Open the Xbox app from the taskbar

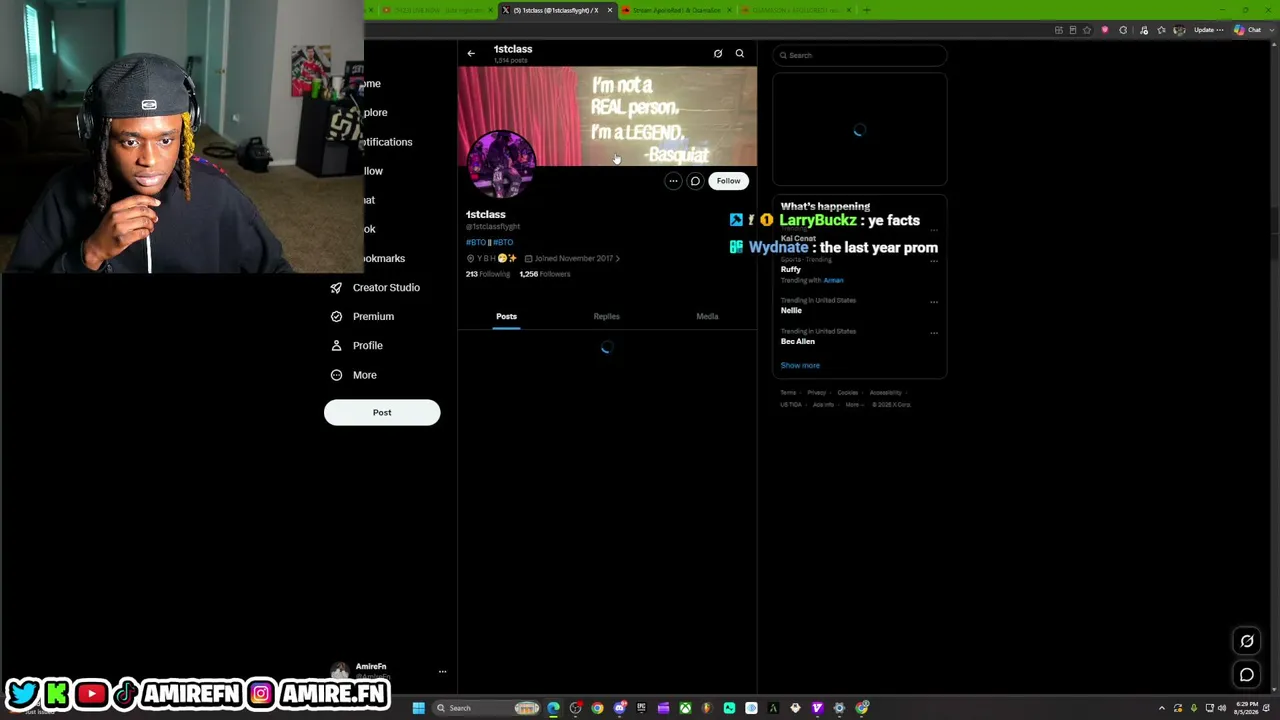click(685, 708)
